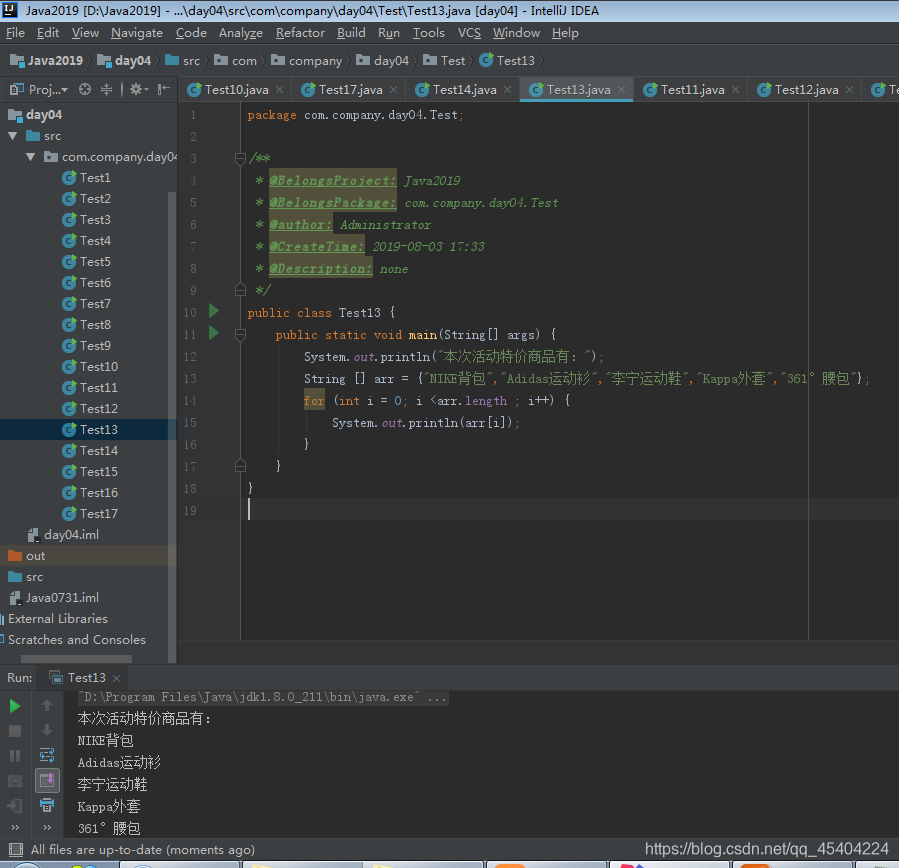Switch to Test17.java editor tab
This screenshot has height=868, width=899.
[x=350, y=89]
